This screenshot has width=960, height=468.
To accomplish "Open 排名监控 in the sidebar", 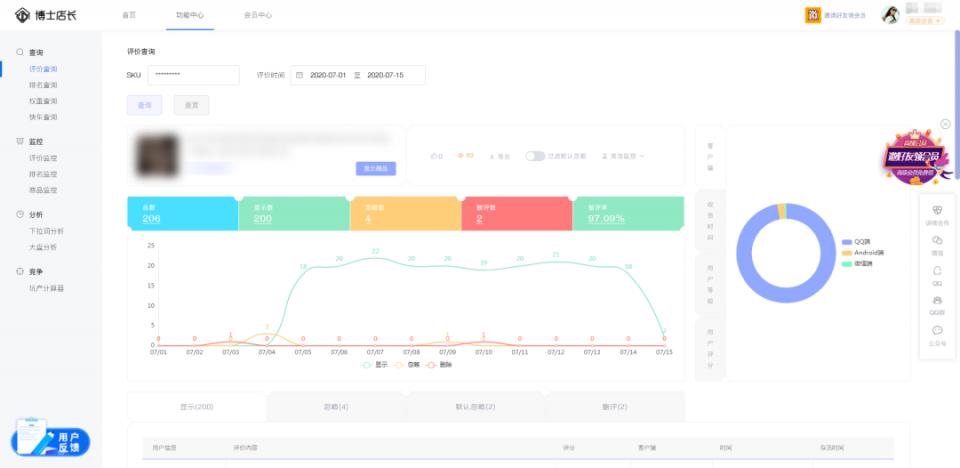I will [43, 174].
